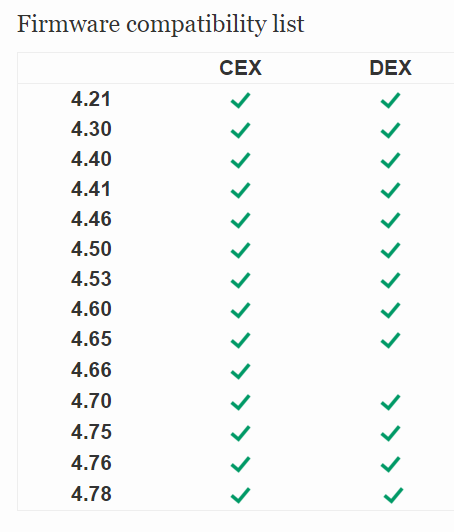Select the DEX checkmark in row 4.70

[390, 402]
